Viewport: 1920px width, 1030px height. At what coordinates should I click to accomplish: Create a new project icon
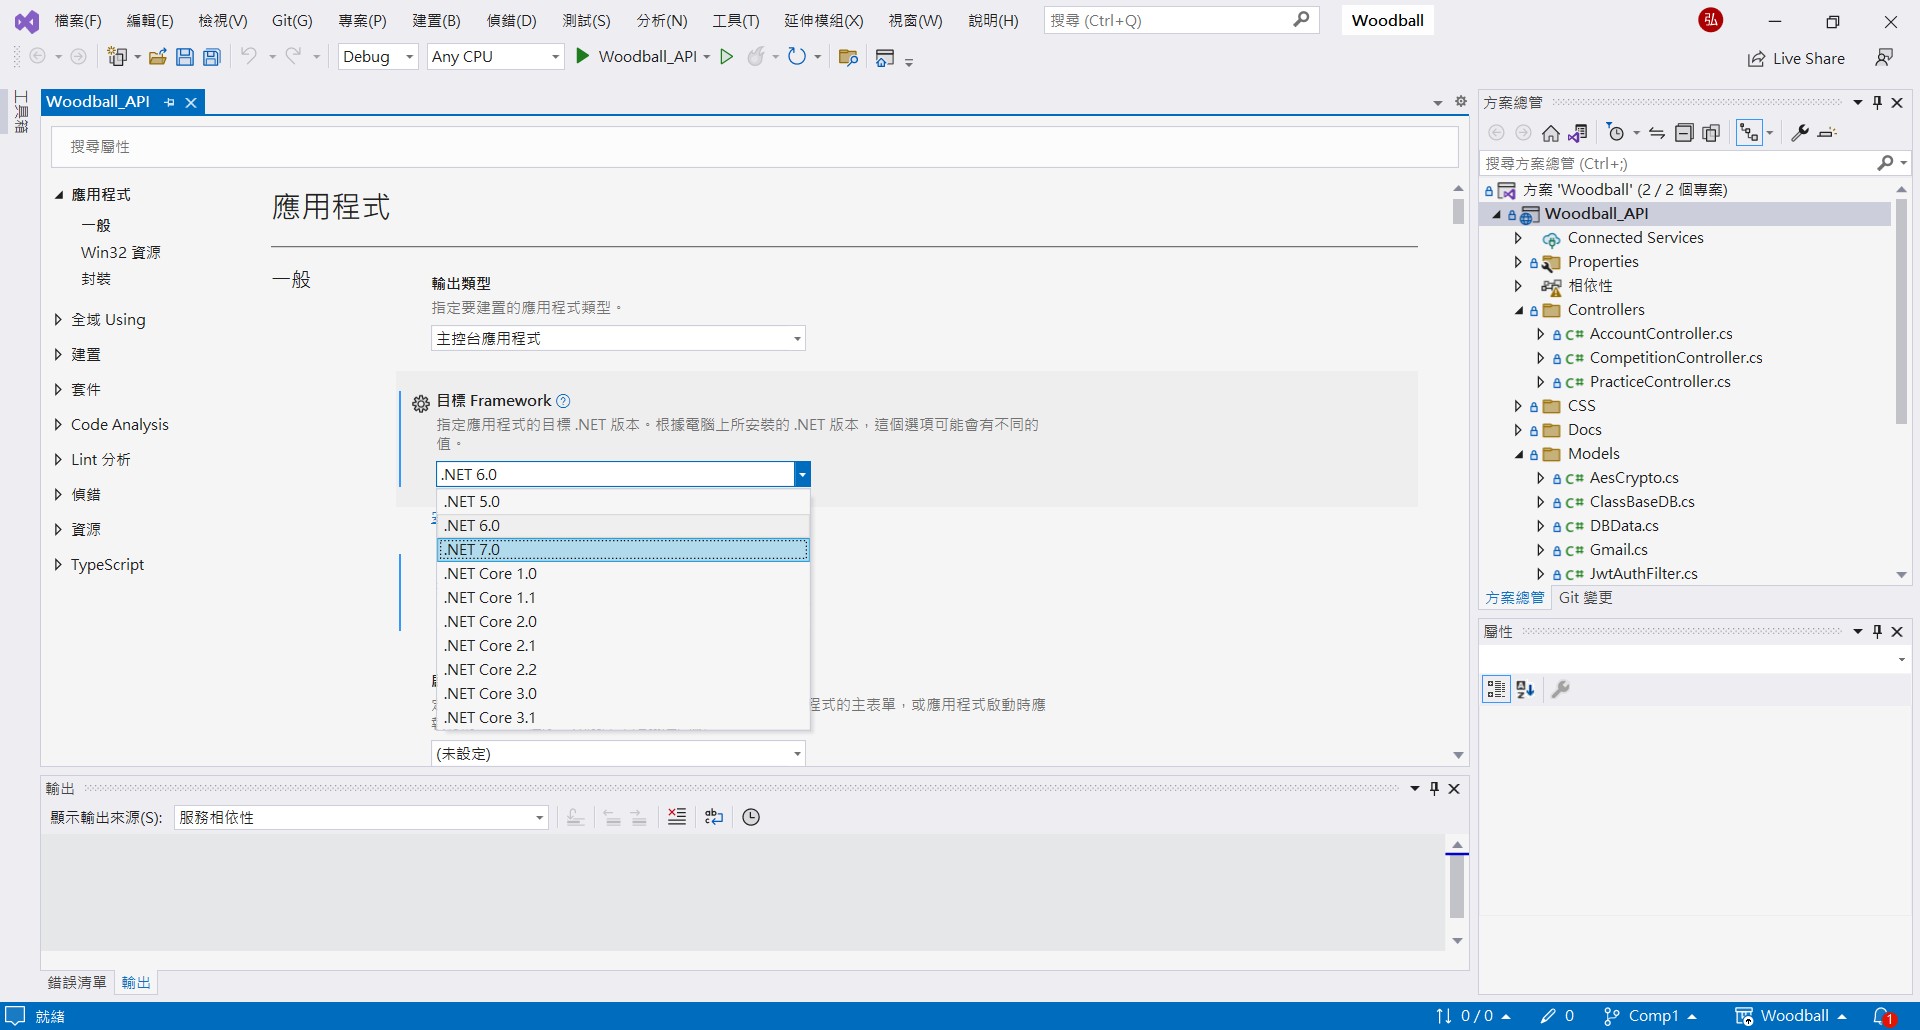click(x=118, y=57)
